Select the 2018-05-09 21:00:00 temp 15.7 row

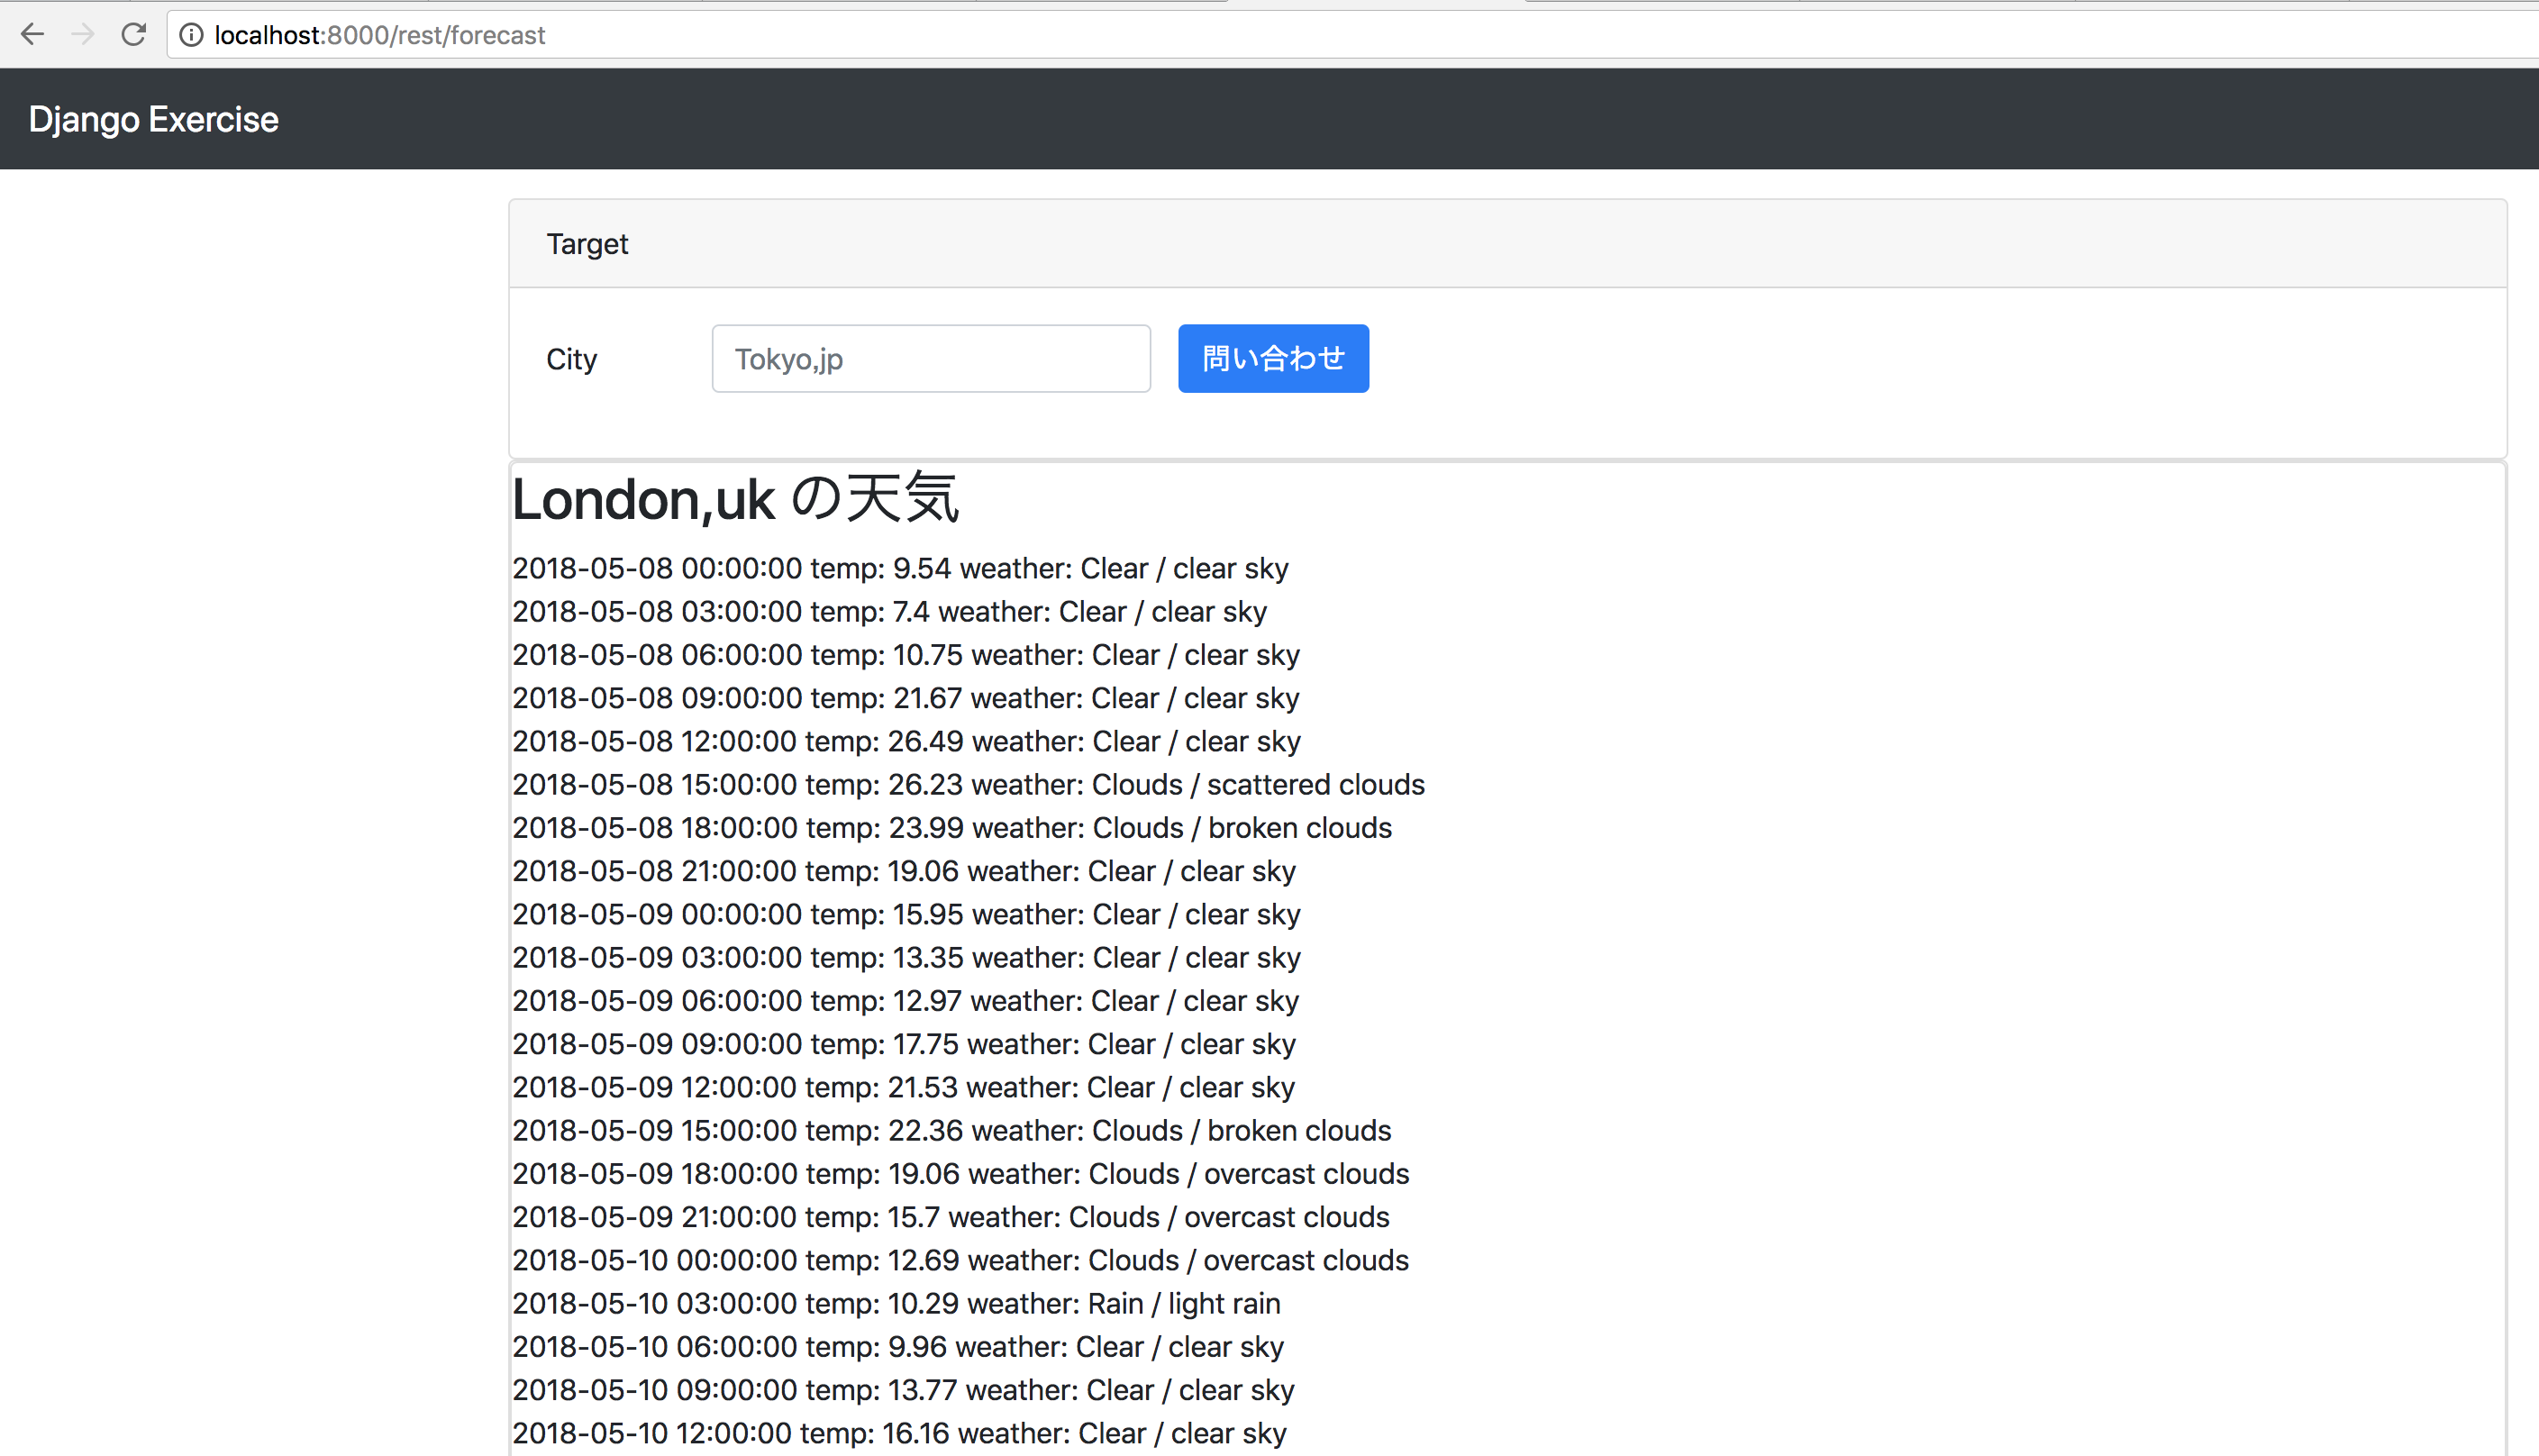951,1217
